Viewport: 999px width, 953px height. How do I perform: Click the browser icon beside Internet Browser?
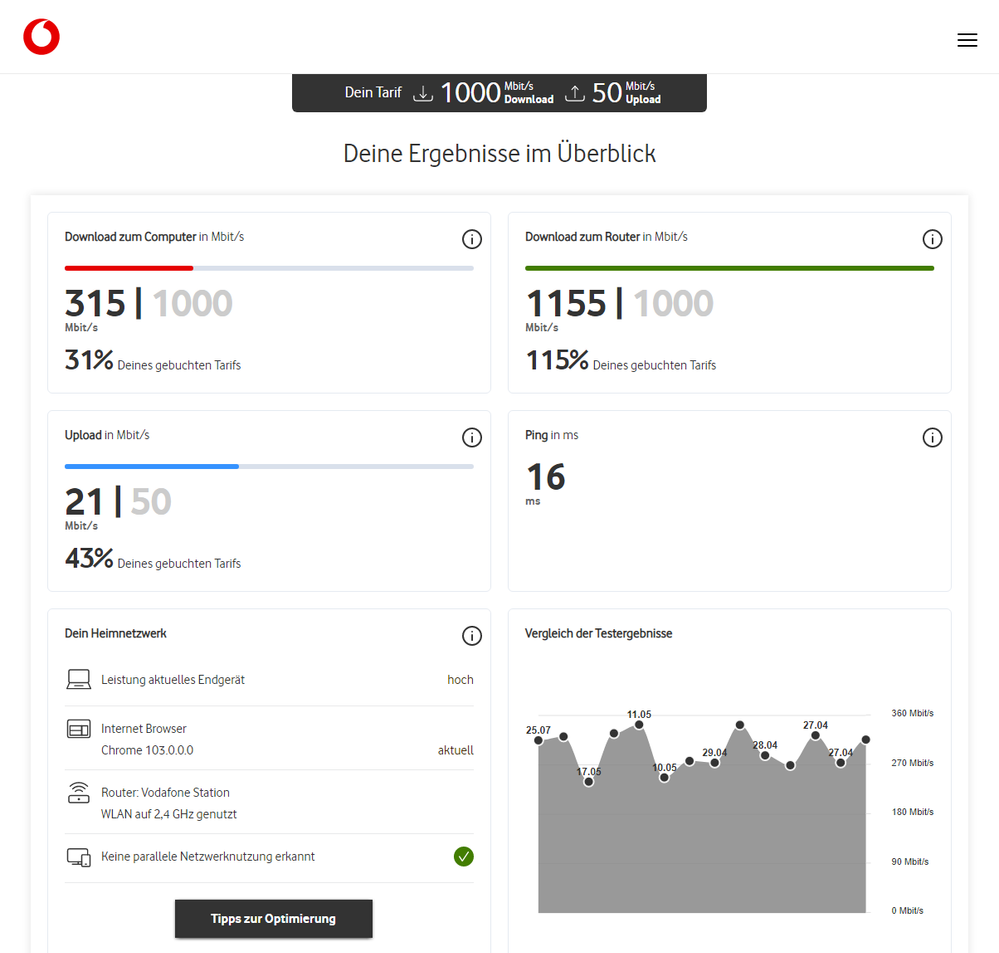coord(78,729)
